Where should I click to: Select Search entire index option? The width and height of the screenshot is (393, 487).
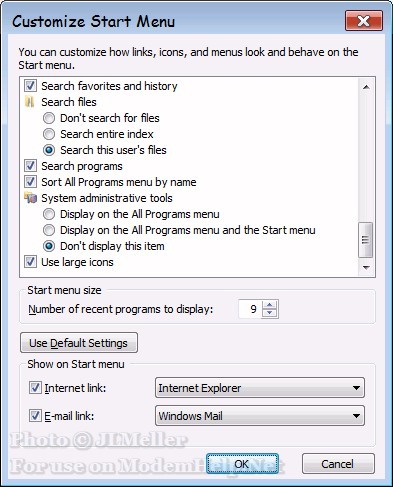49,134
